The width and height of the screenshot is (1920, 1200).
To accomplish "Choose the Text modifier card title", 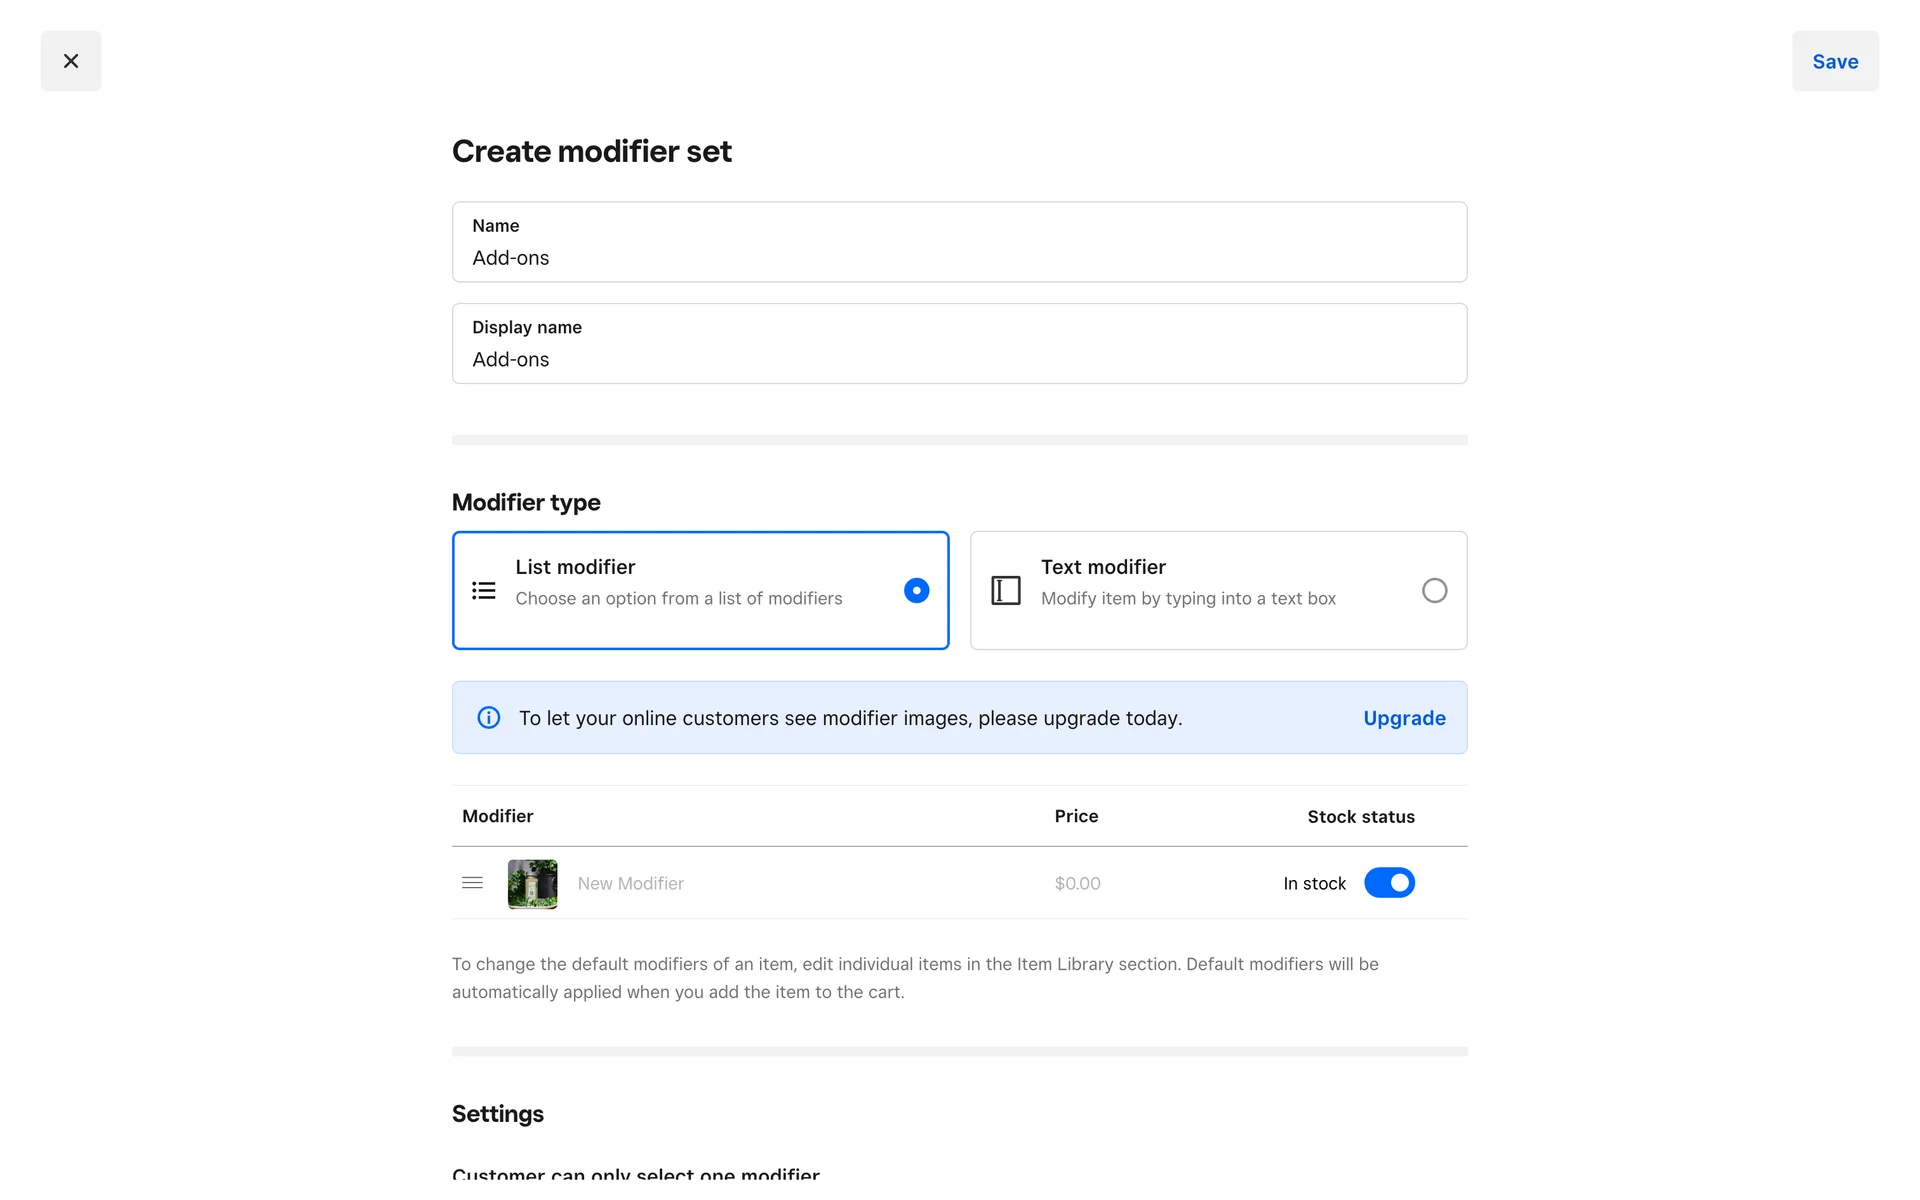I will tap(1102, 567).
